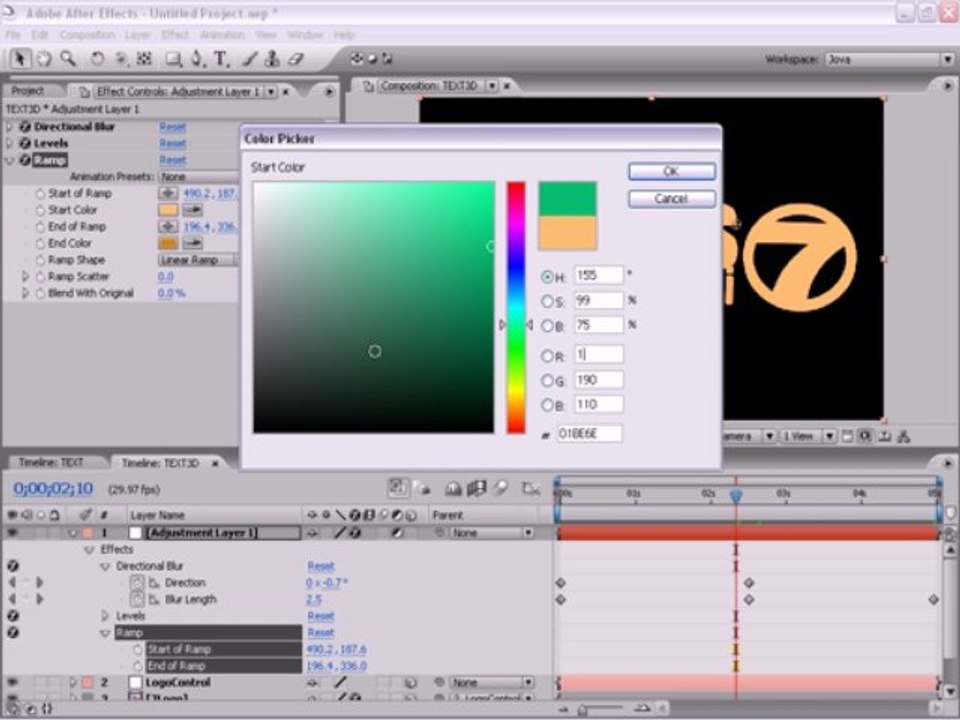
Task: Select the S saturation radio button
Action: (547, 301)
